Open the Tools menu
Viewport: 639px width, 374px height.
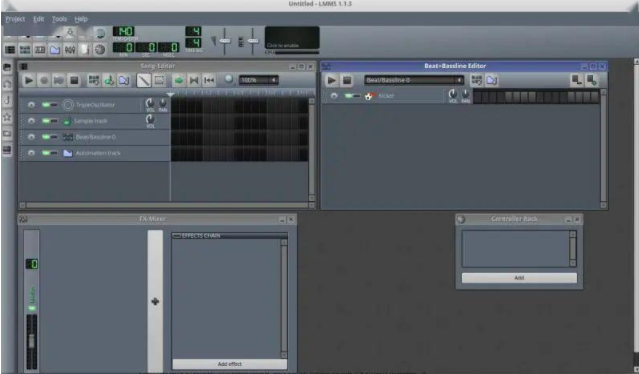click(x=59, y=19)
